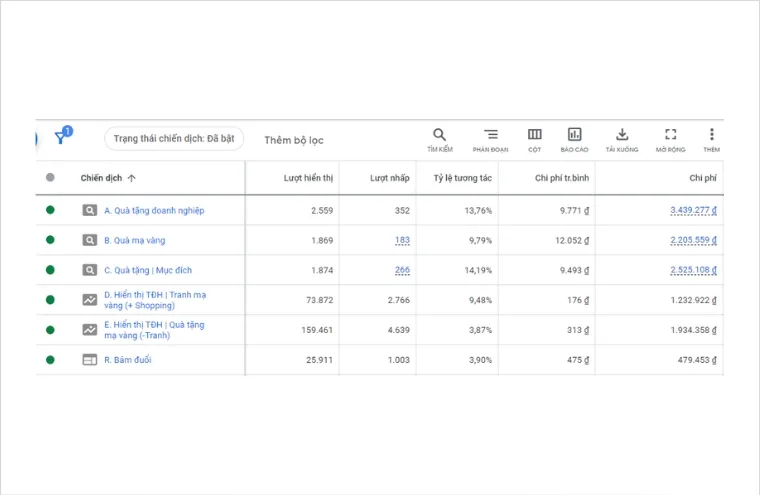Sort by the Lượt nhấp column

(x=390, y=178)
